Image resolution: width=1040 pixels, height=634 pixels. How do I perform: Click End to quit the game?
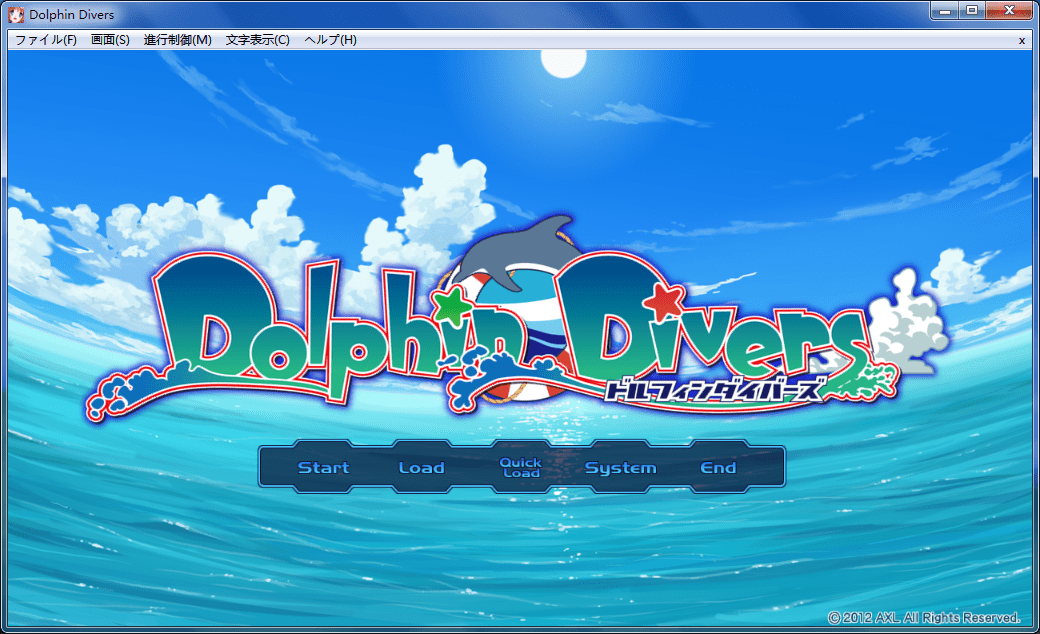coord(718,468)
